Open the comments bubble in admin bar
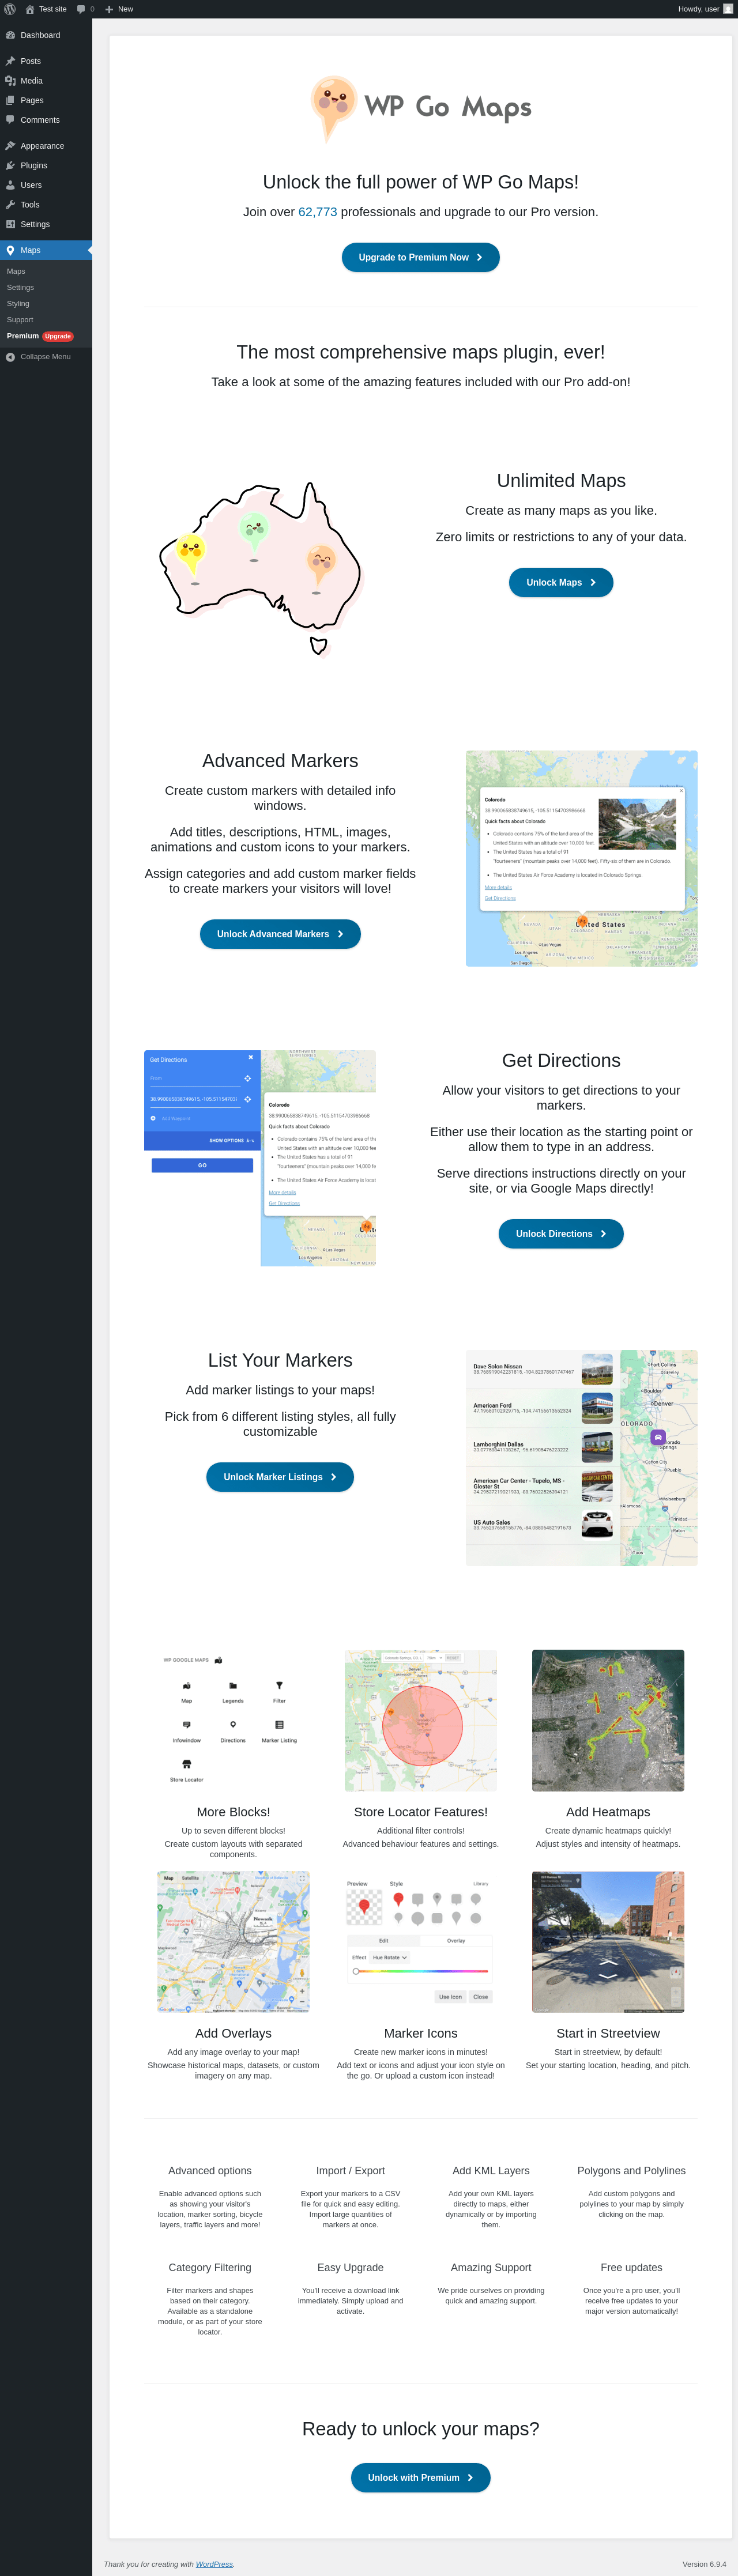738x2576 pixels. (85, 9)
